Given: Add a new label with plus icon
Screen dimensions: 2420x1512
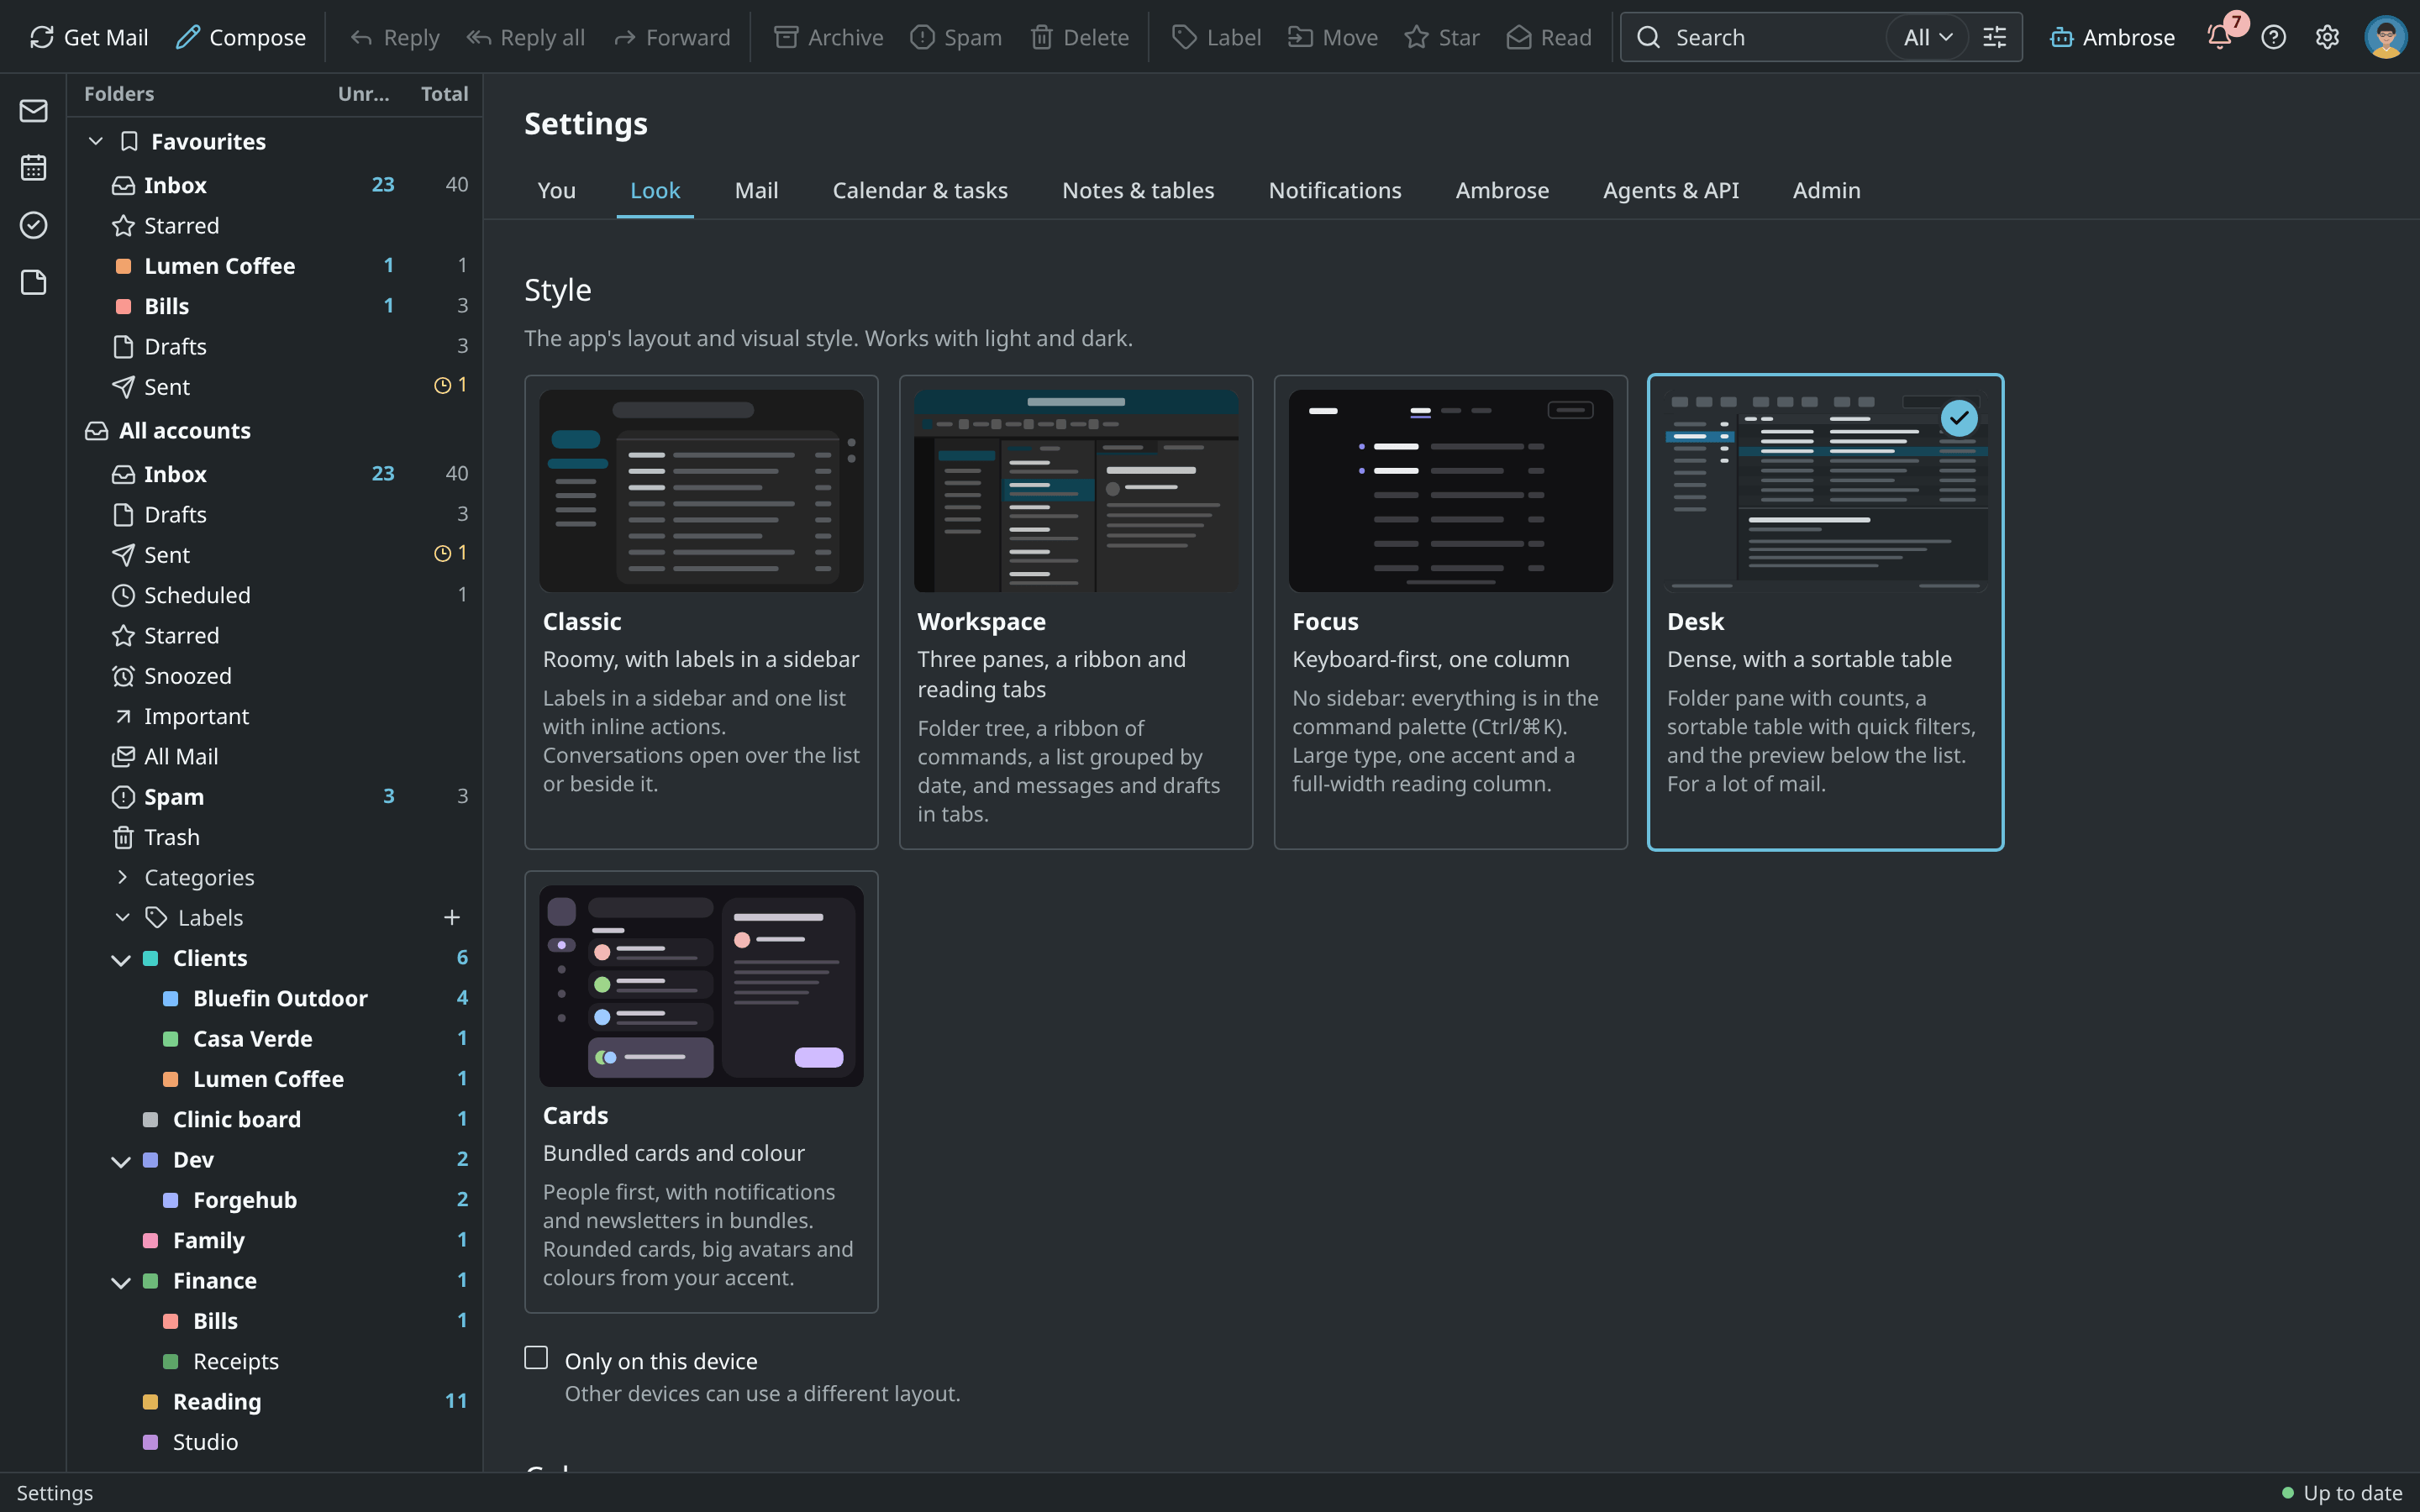Looking at the screenshot, I should coord(452,917).
